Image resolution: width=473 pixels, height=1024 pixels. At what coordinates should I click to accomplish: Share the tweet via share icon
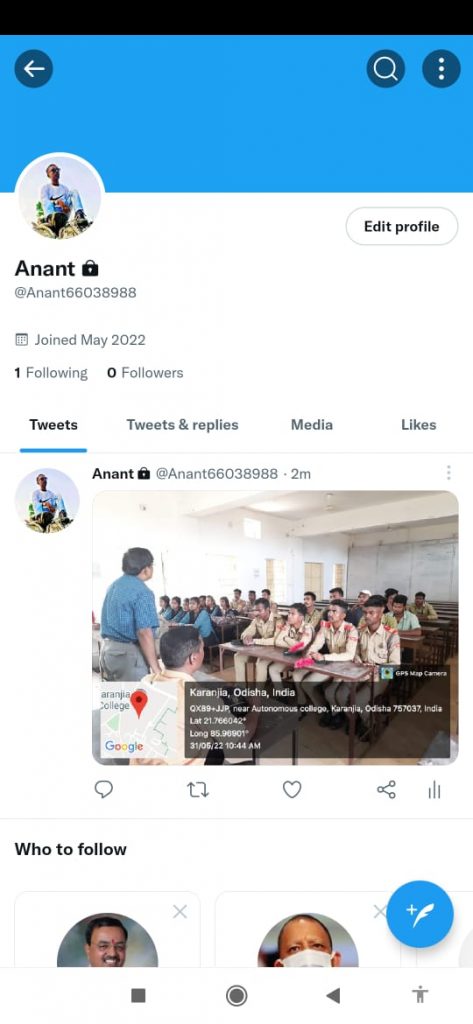386,790
